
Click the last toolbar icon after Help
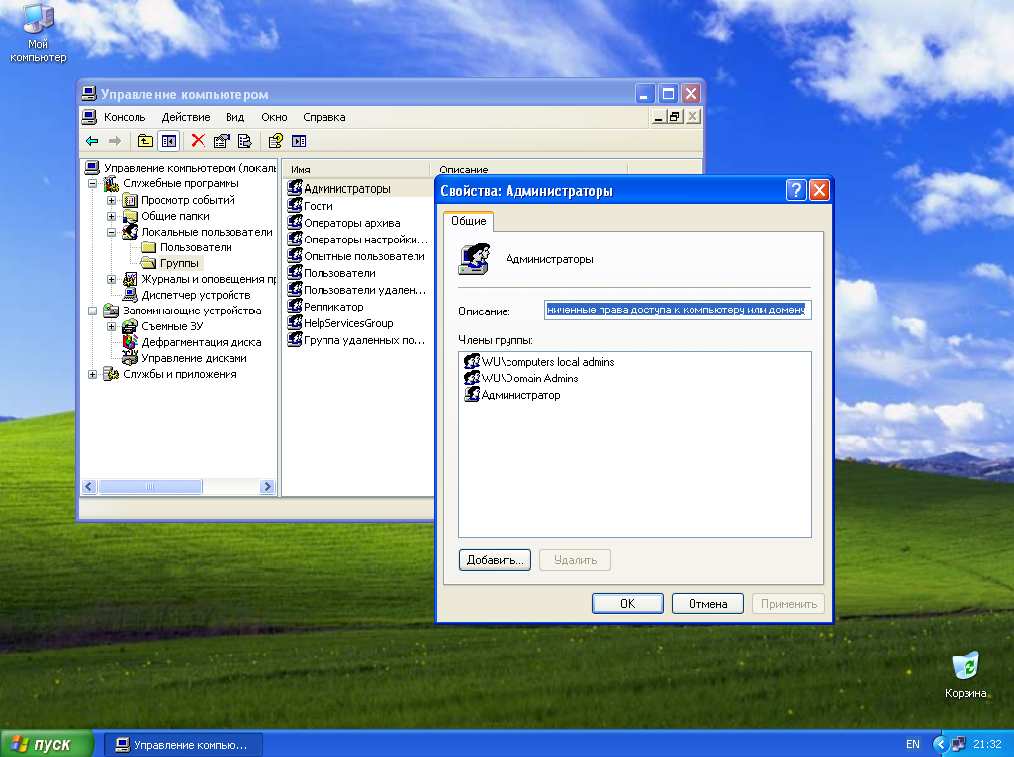tap(299, 141)
